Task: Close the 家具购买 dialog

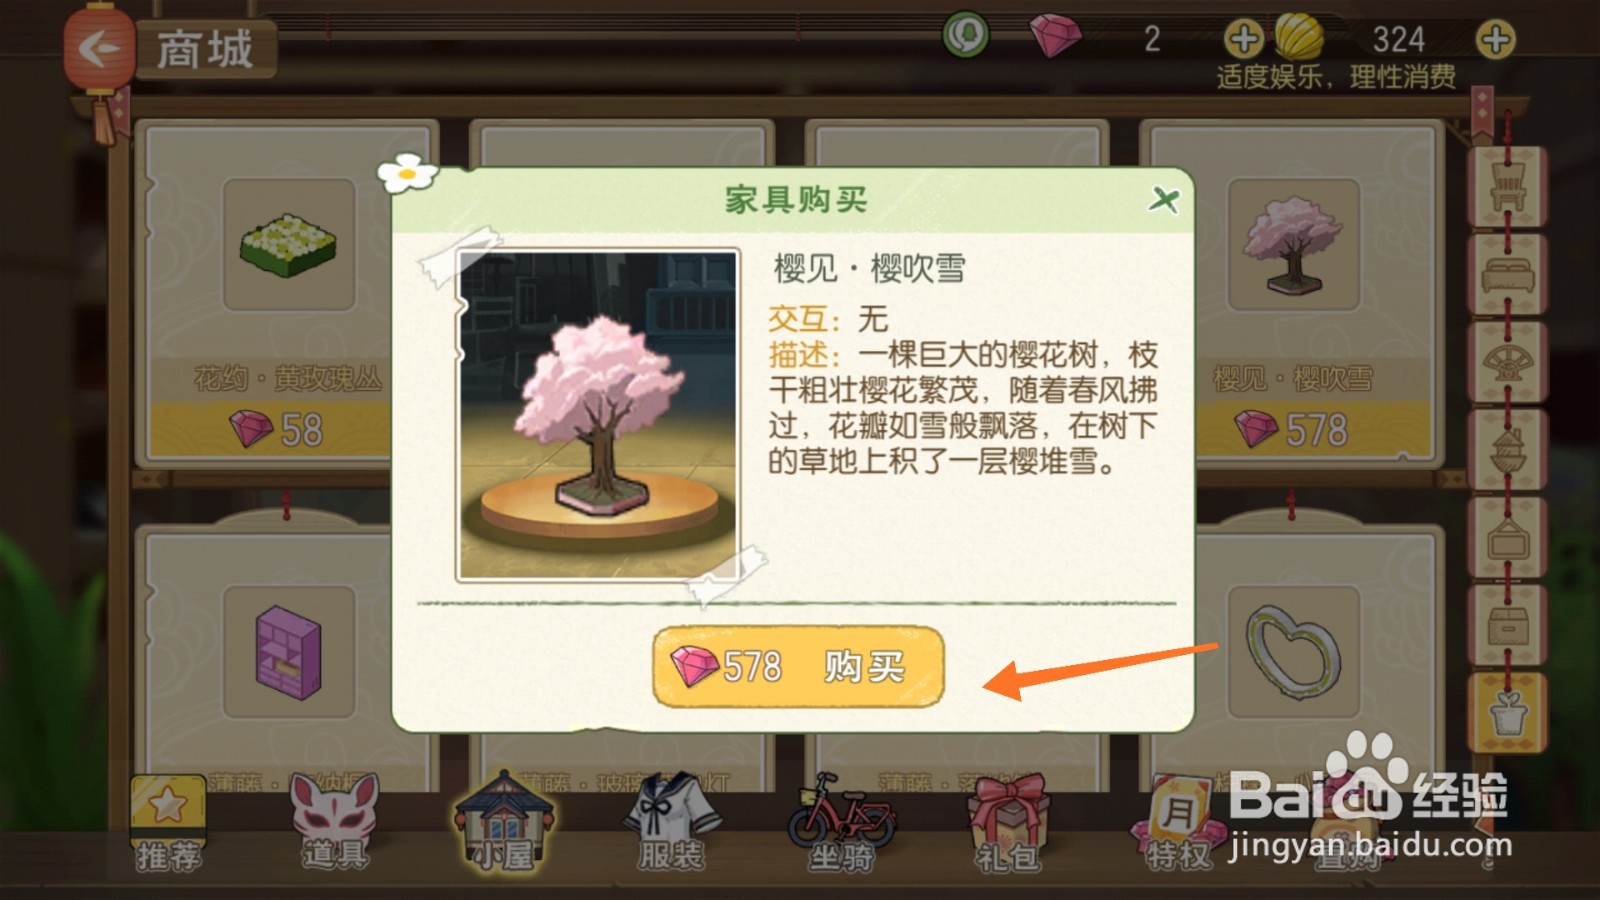Action: coord(1163,200)
